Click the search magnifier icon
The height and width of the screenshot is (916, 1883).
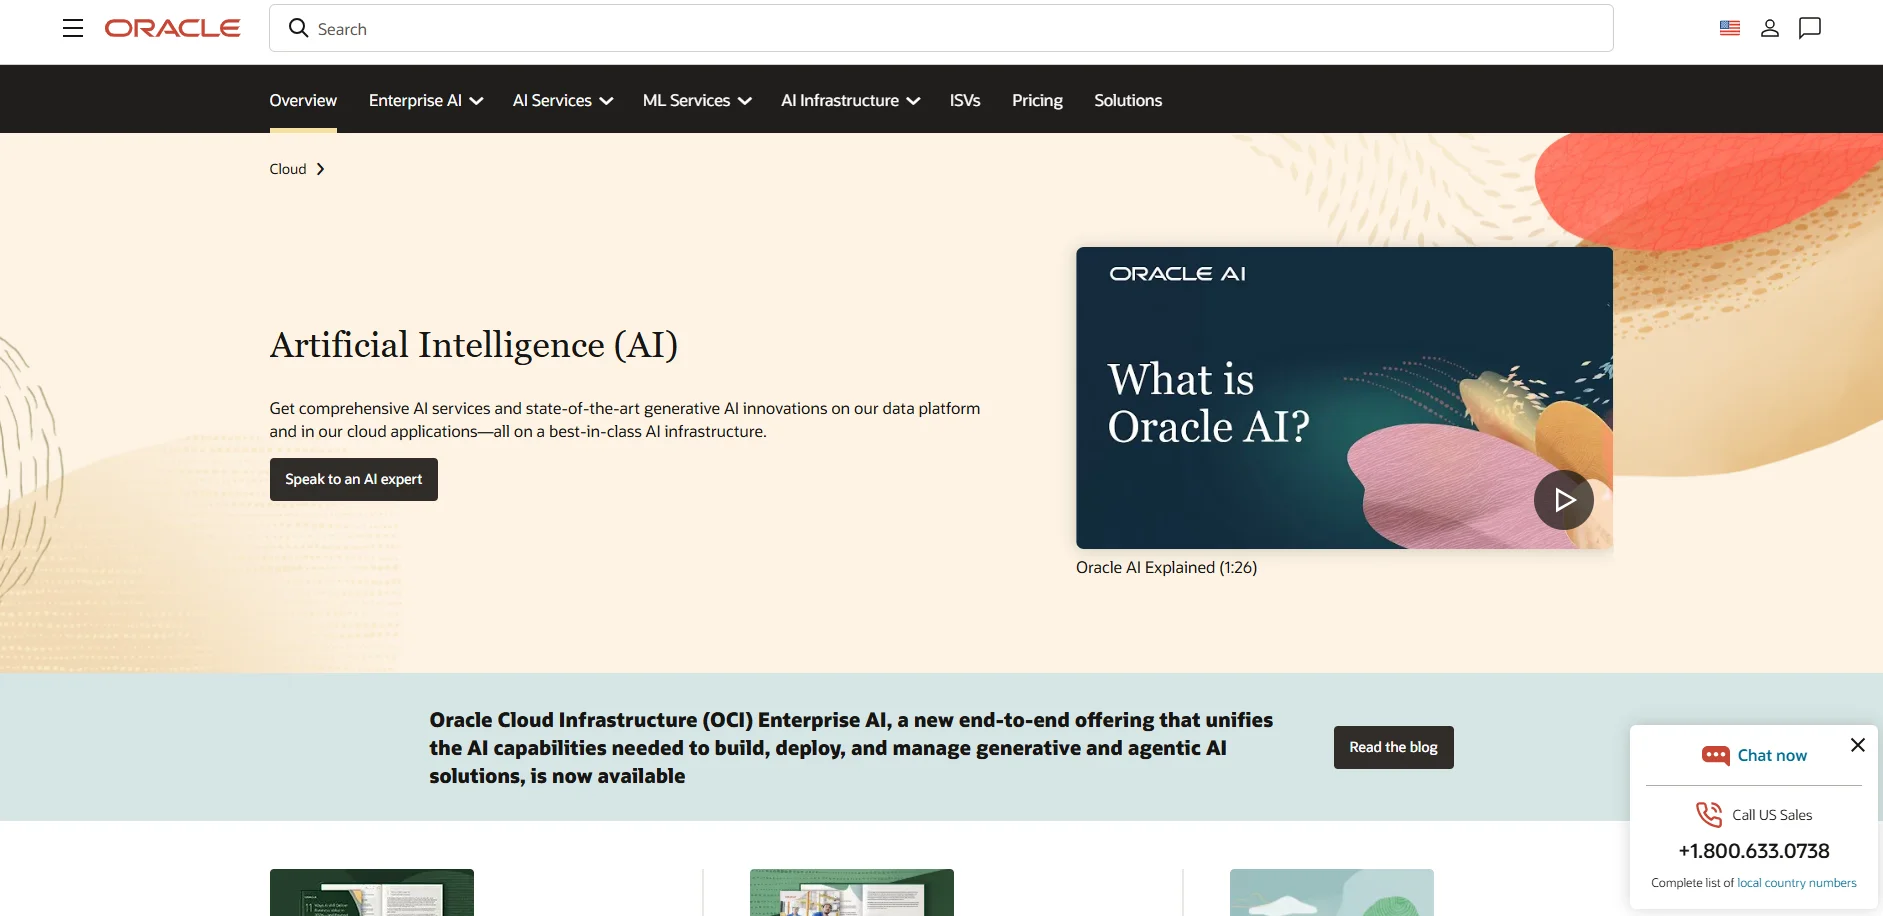297,28
